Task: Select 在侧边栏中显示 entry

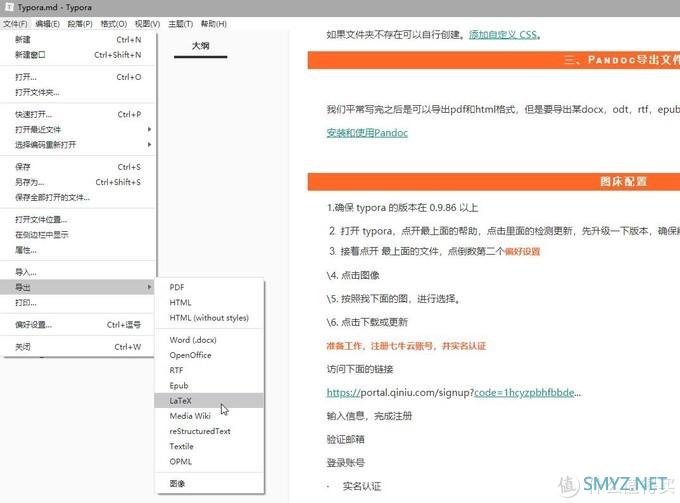Action: click(78, 235)
